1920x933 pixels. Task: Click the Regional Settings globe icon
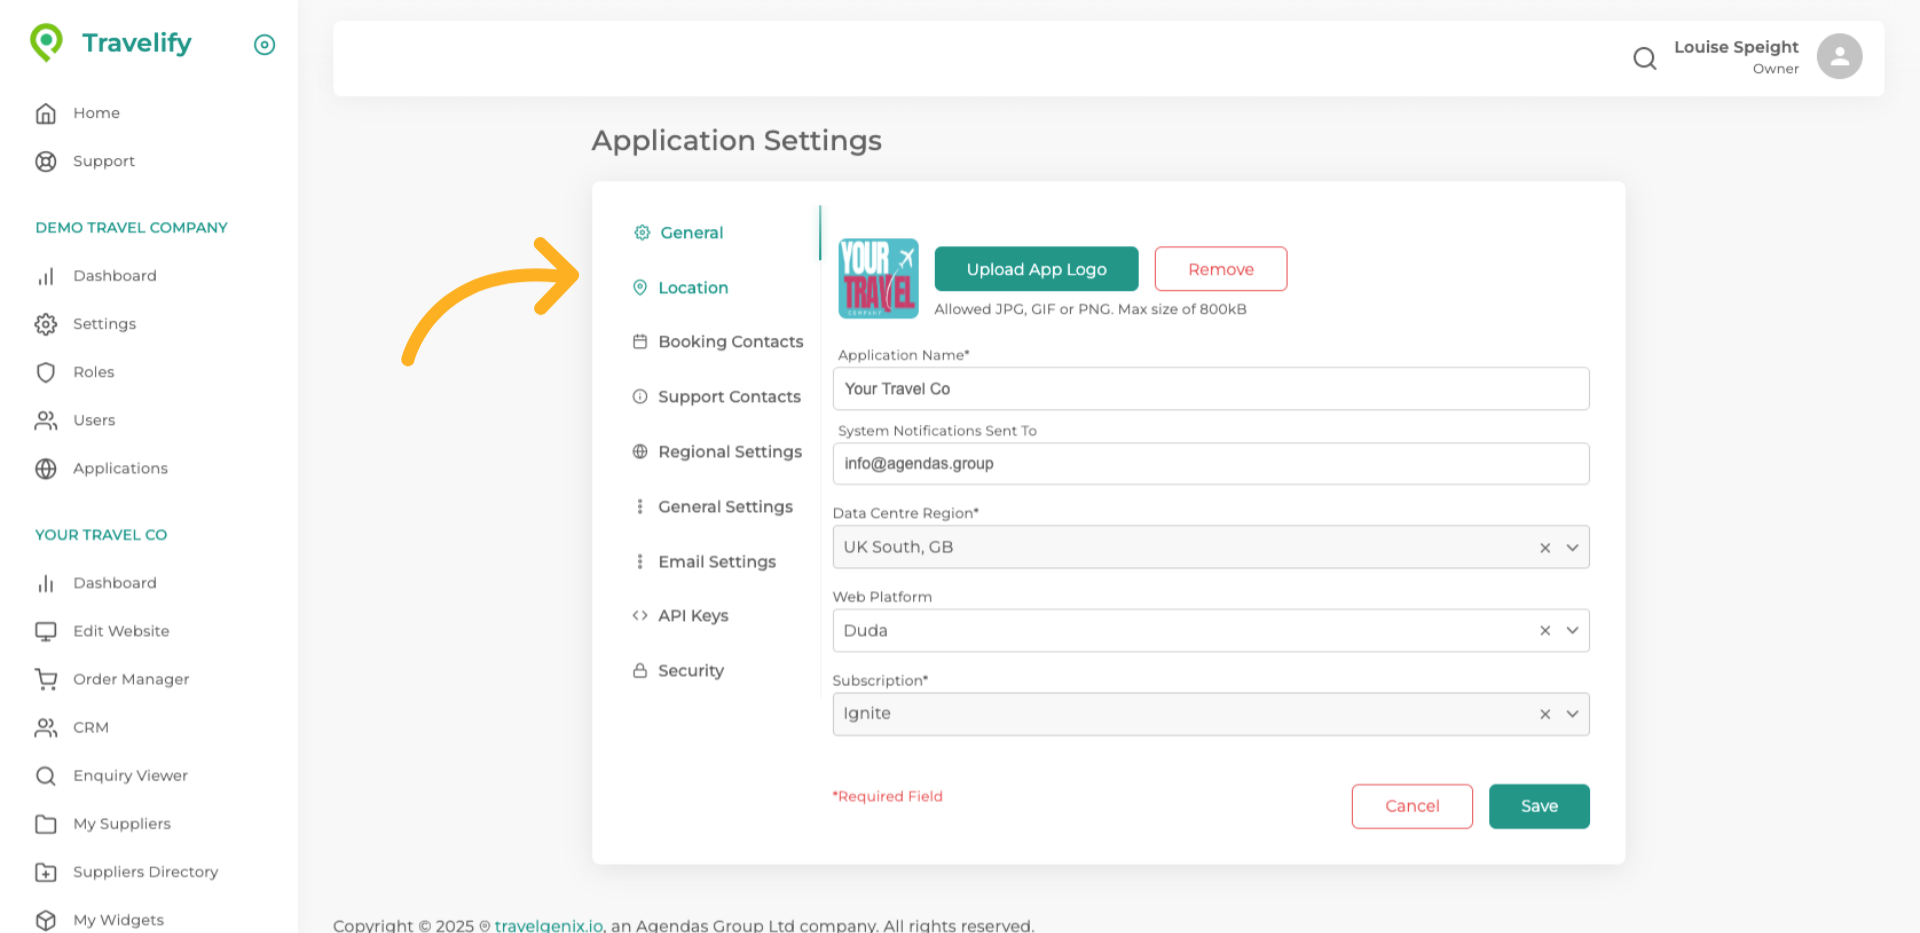click(x=641, y=451)
